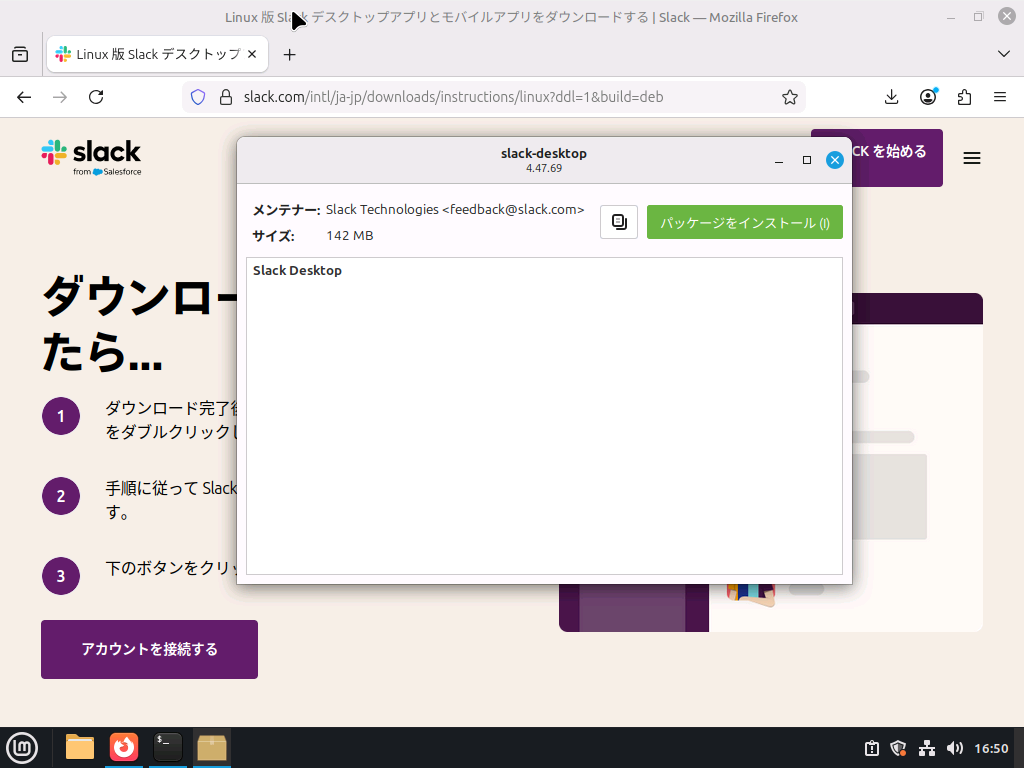The image size is (1024, 768).
Task: Open a new browser tab
Action: tap(290, 54)
